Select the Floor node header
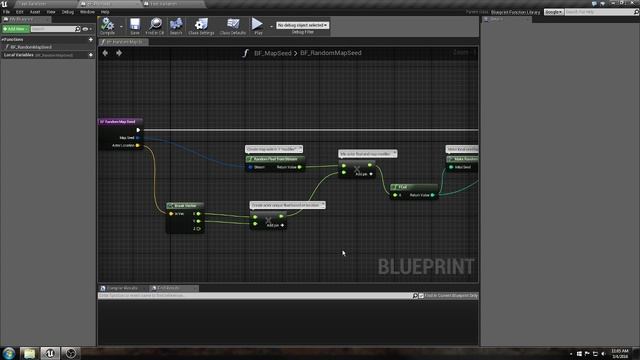 (x=414, y=187)
